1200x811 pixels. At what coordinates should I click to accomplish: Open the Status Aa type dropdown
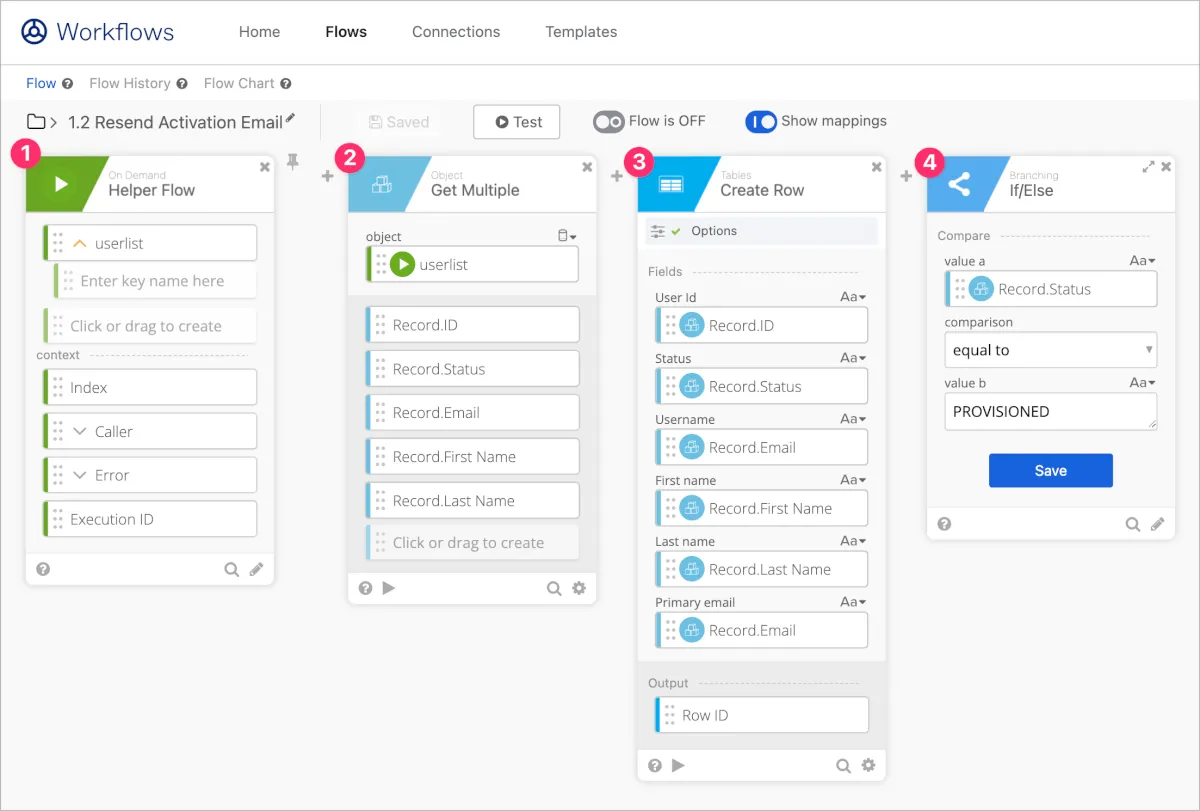853,358
